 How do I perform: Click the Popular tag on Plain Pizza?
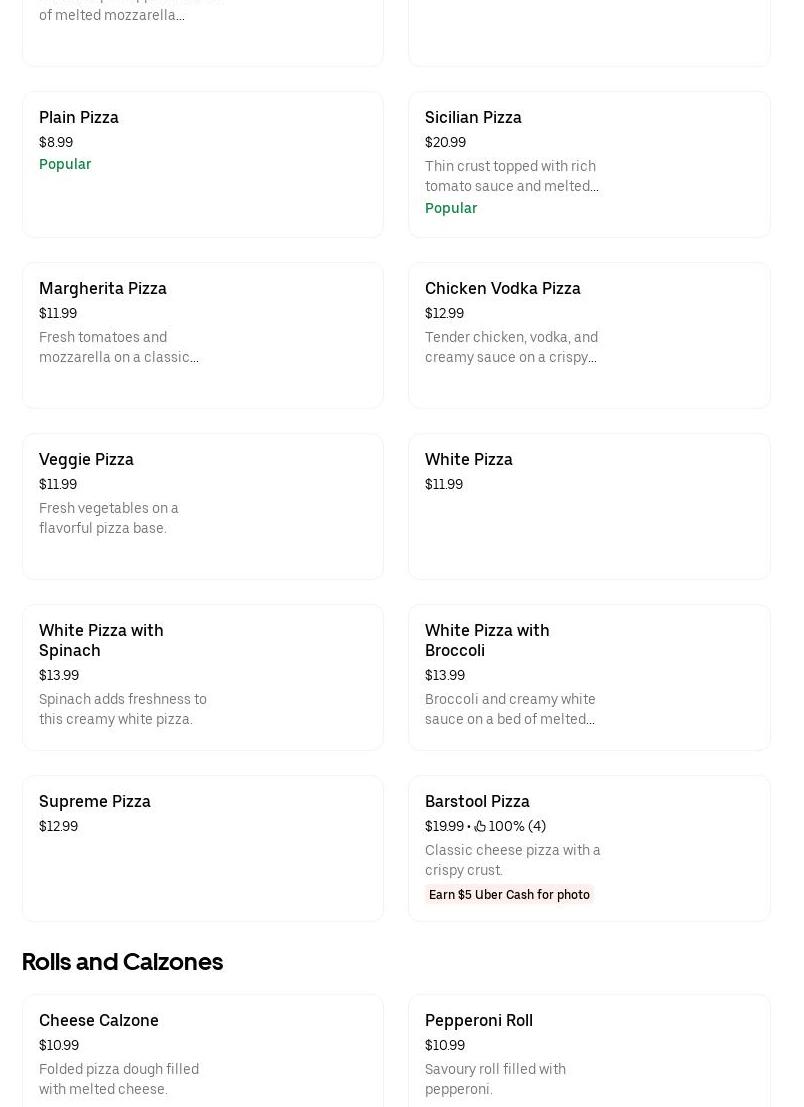point(65,164)
